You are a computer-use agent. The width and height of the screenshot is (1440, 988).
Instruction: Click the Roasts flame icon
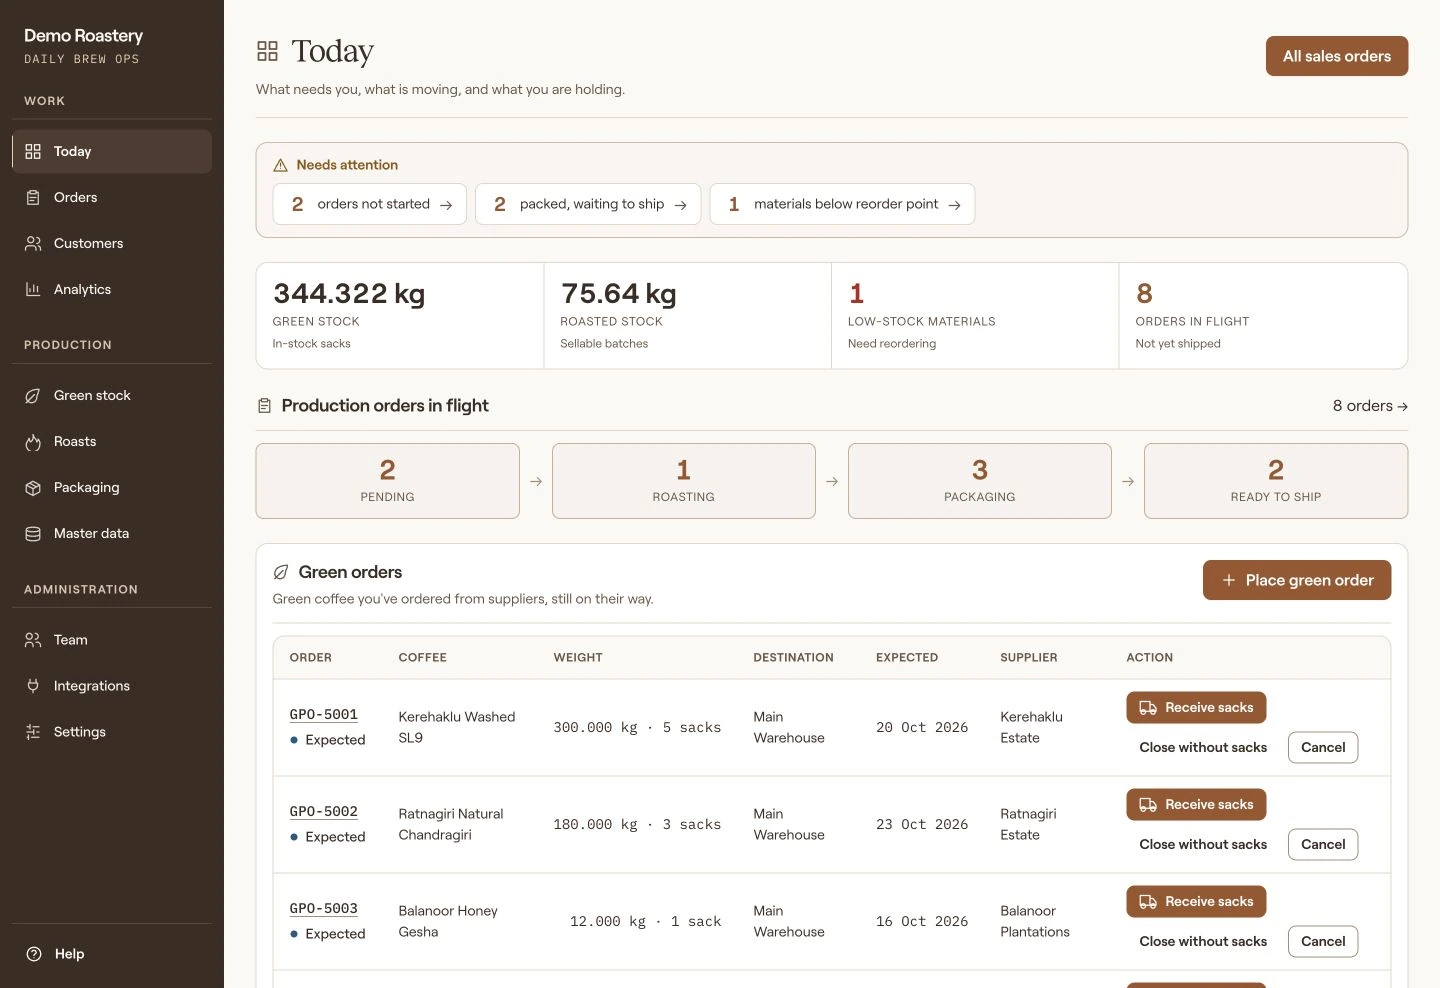click(33, 442)
